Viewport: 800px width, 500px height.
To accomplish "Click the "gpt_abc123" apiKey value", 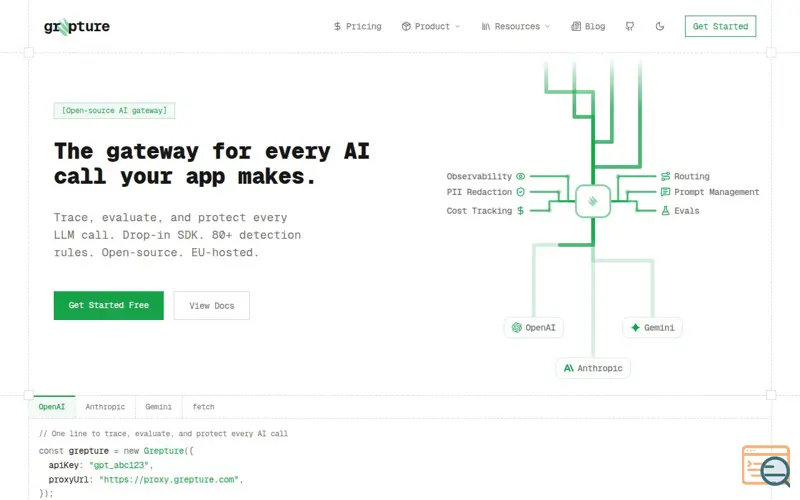I will pos(119,465).
